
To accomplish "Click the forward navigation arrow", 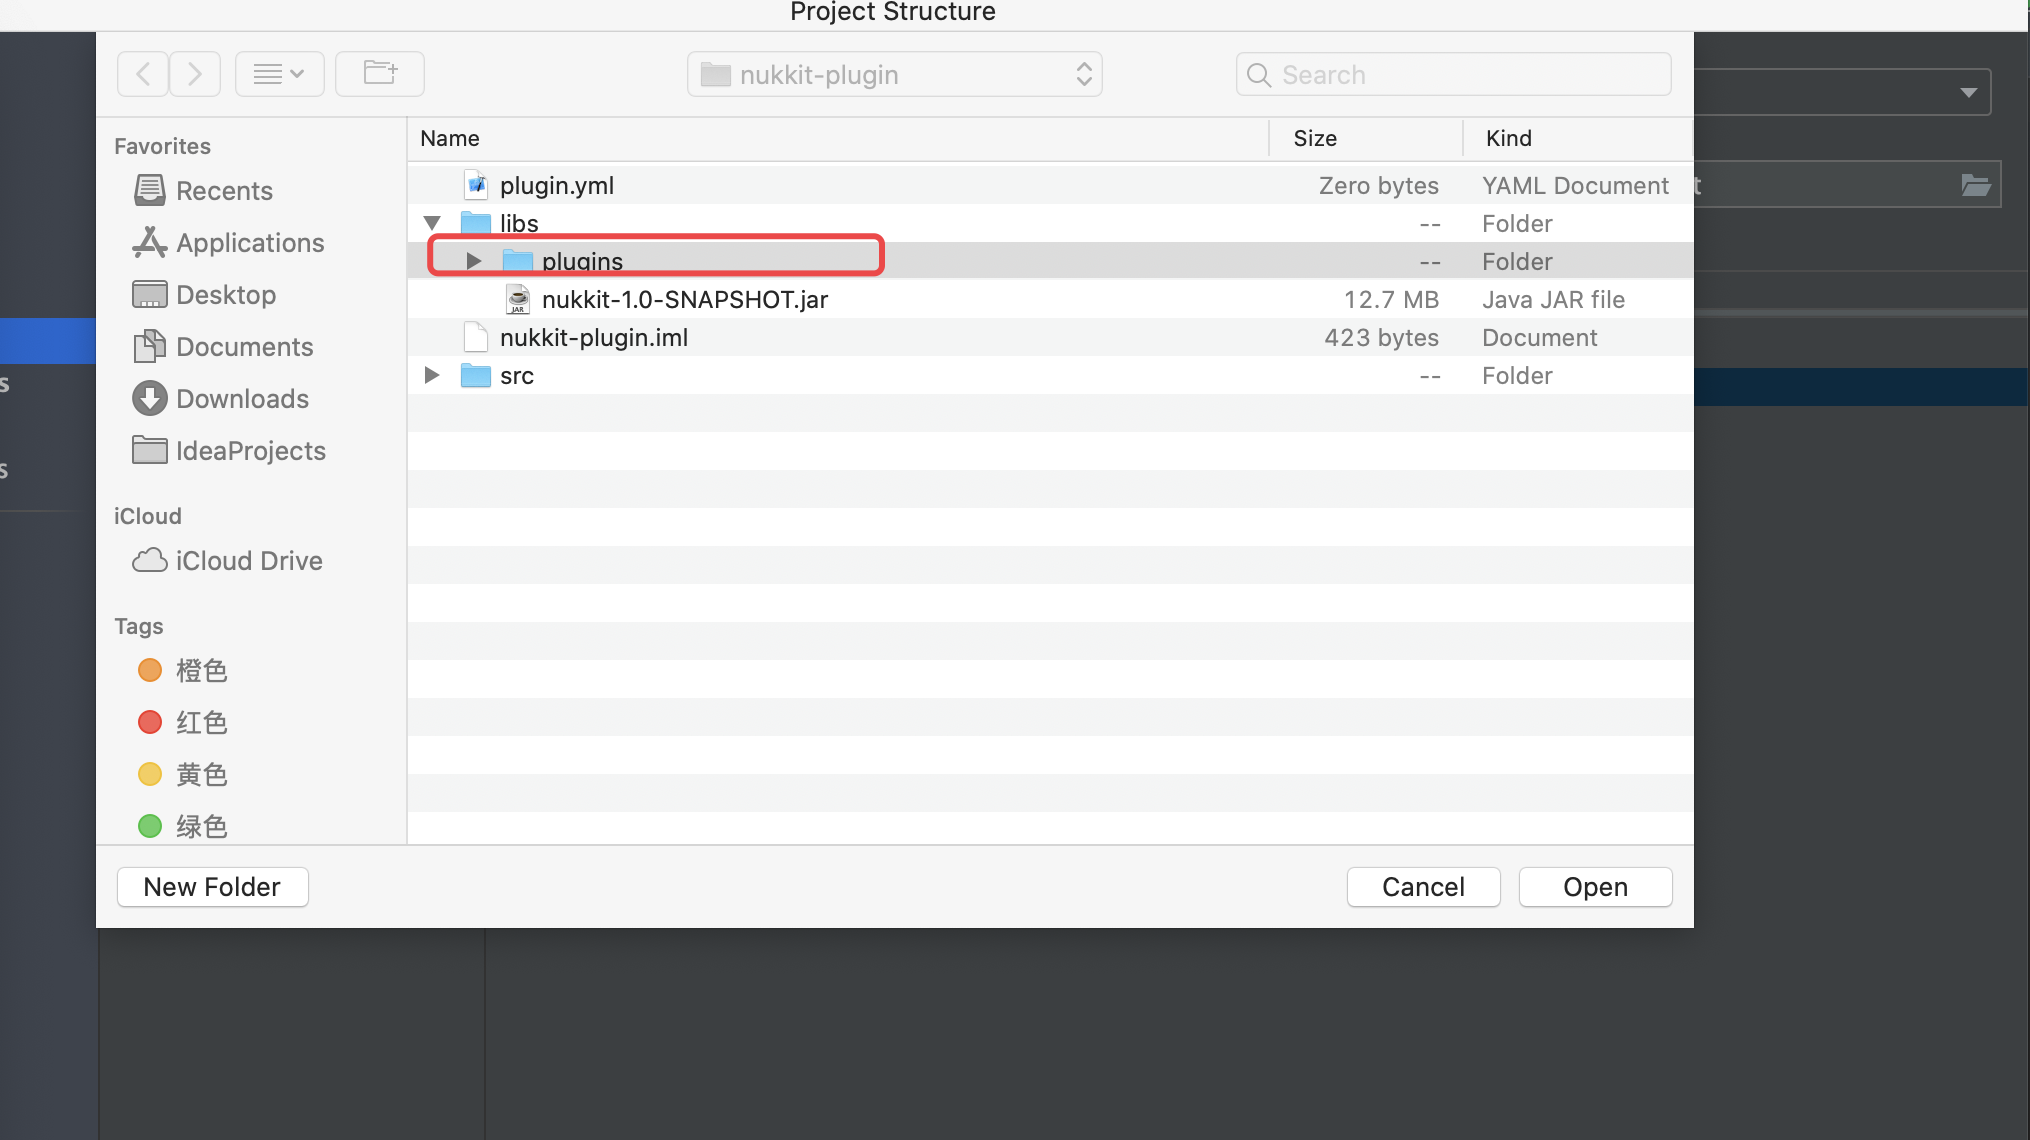I will pos(195,74).
